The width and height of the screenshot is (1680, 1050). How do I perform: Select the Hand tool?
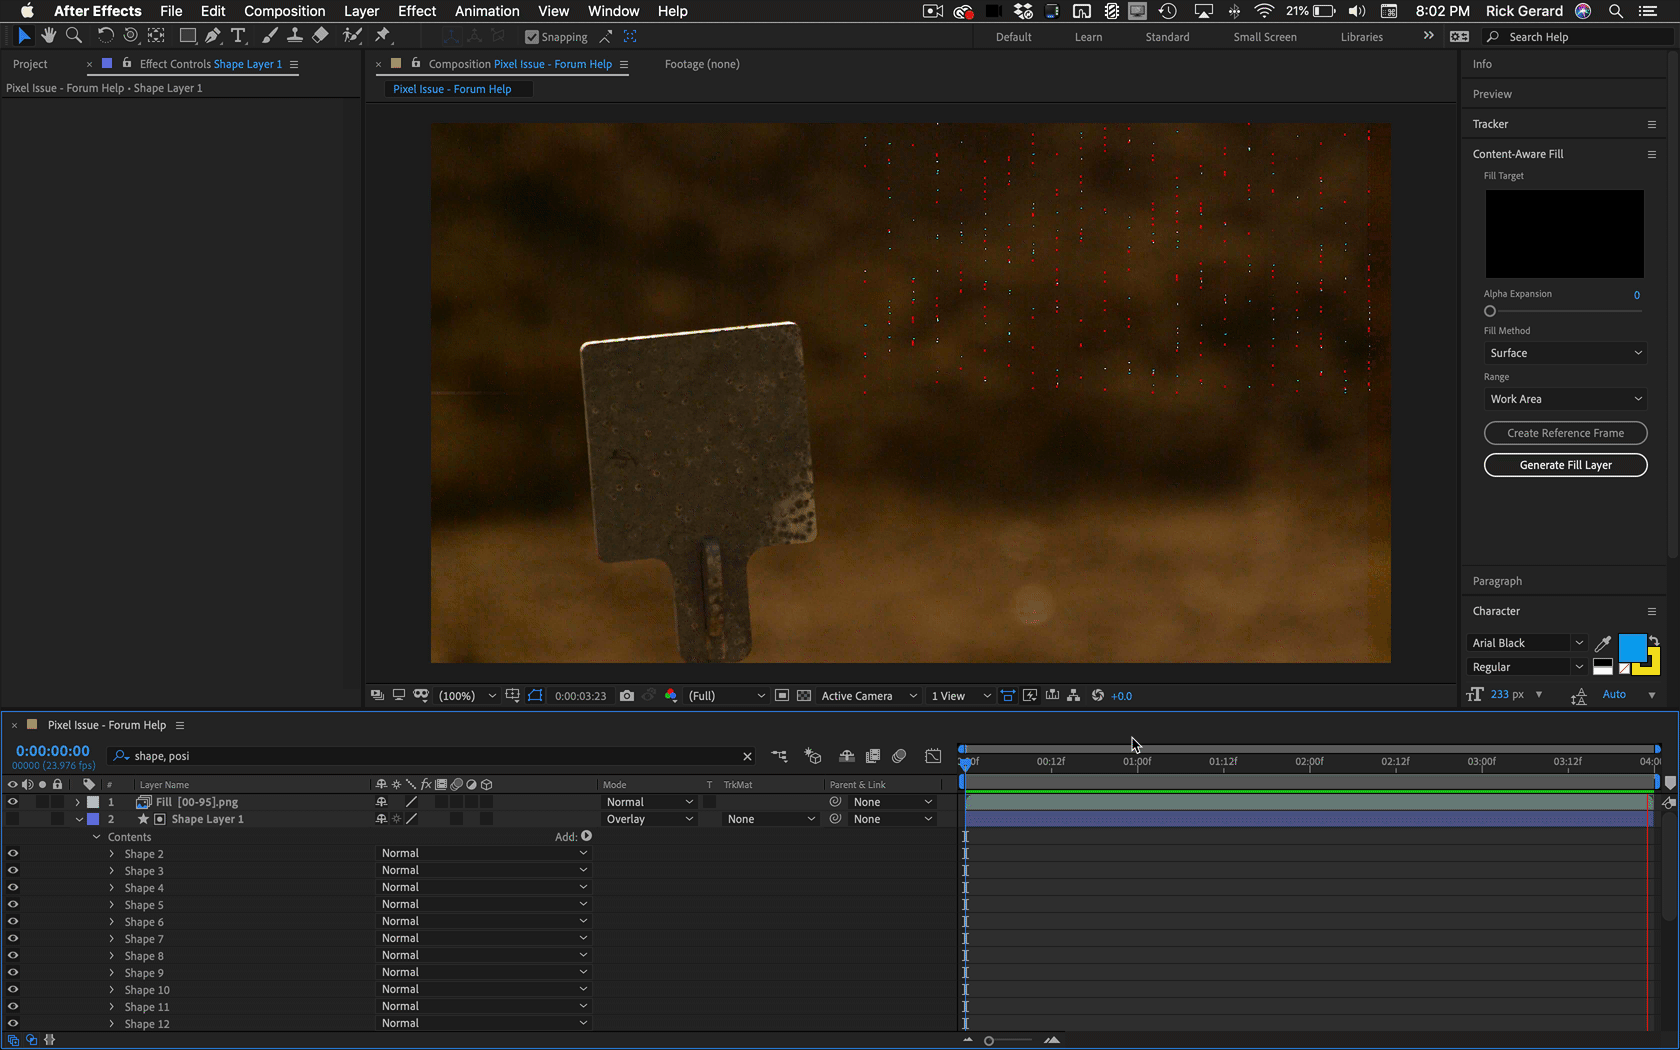pyautogui.click(x=48, y=36)
